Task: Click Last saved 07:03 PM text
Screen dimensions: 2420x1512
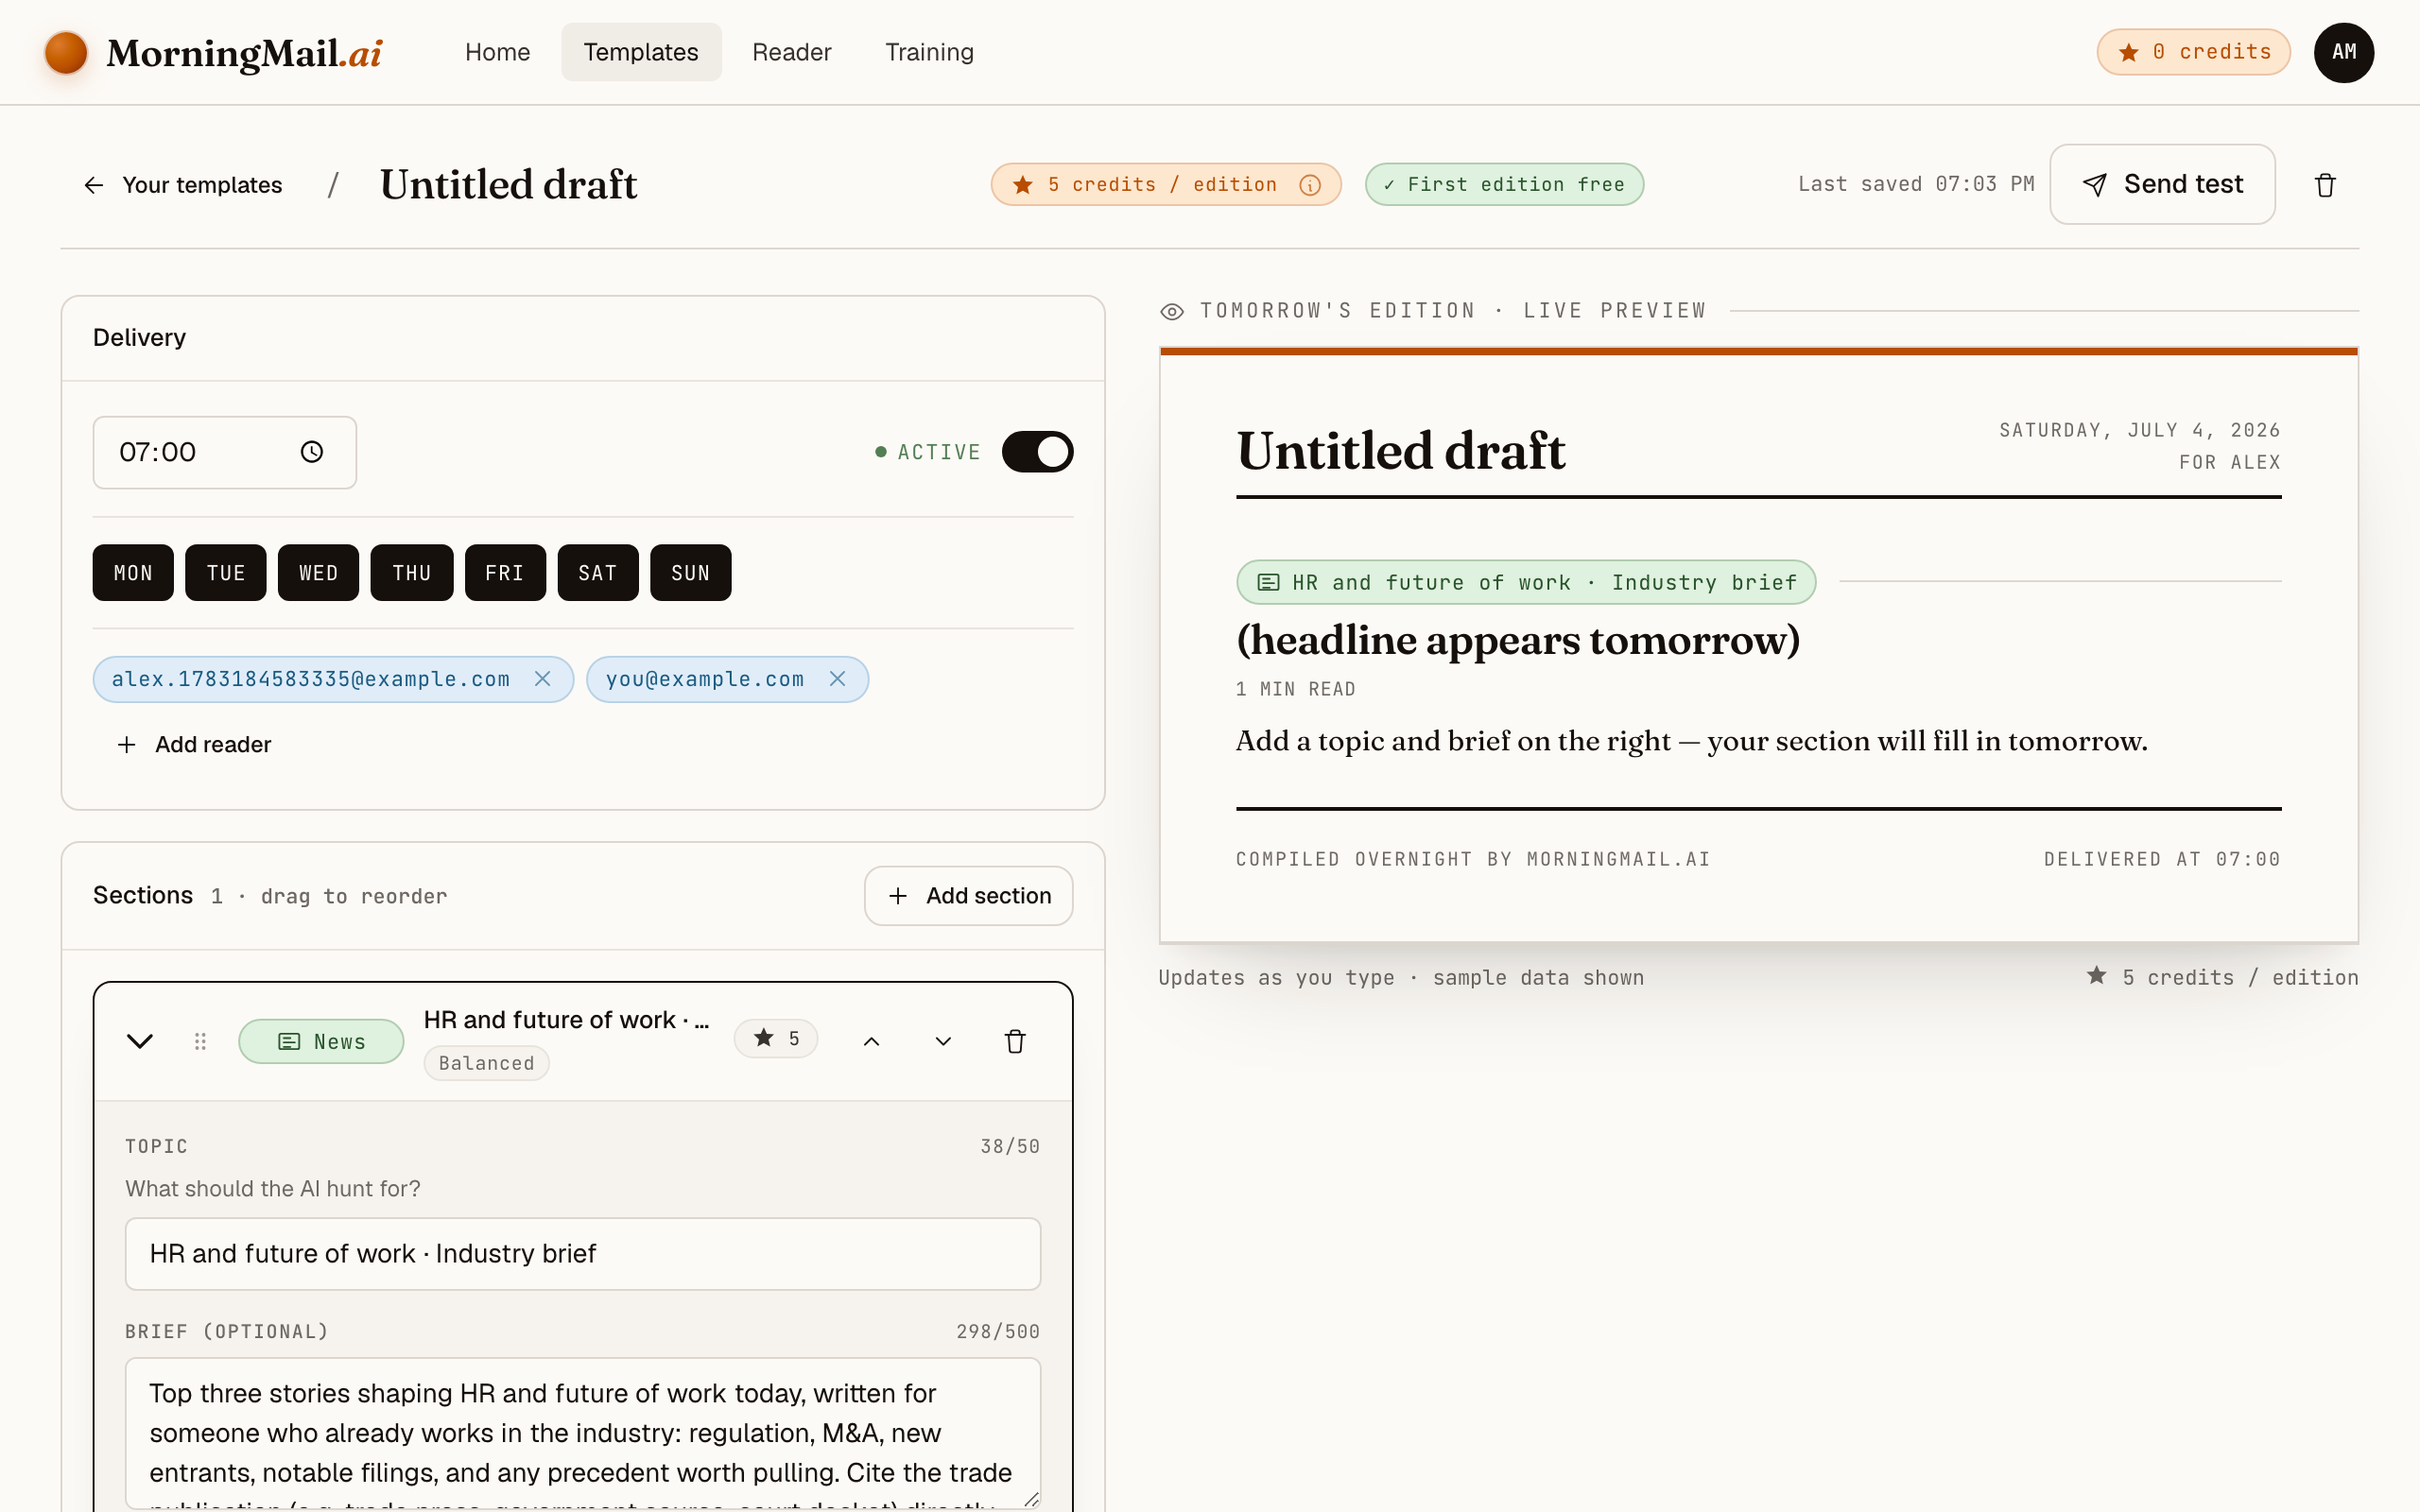Action: click(1916, 185)
